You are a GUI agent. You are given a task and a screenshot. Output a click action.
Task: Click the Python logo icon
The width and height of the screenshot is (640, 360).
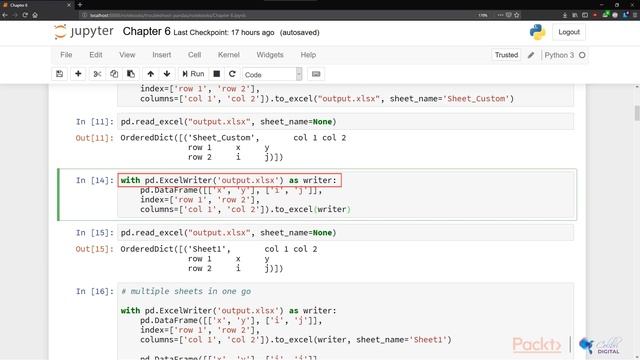(x=538, y=32)
